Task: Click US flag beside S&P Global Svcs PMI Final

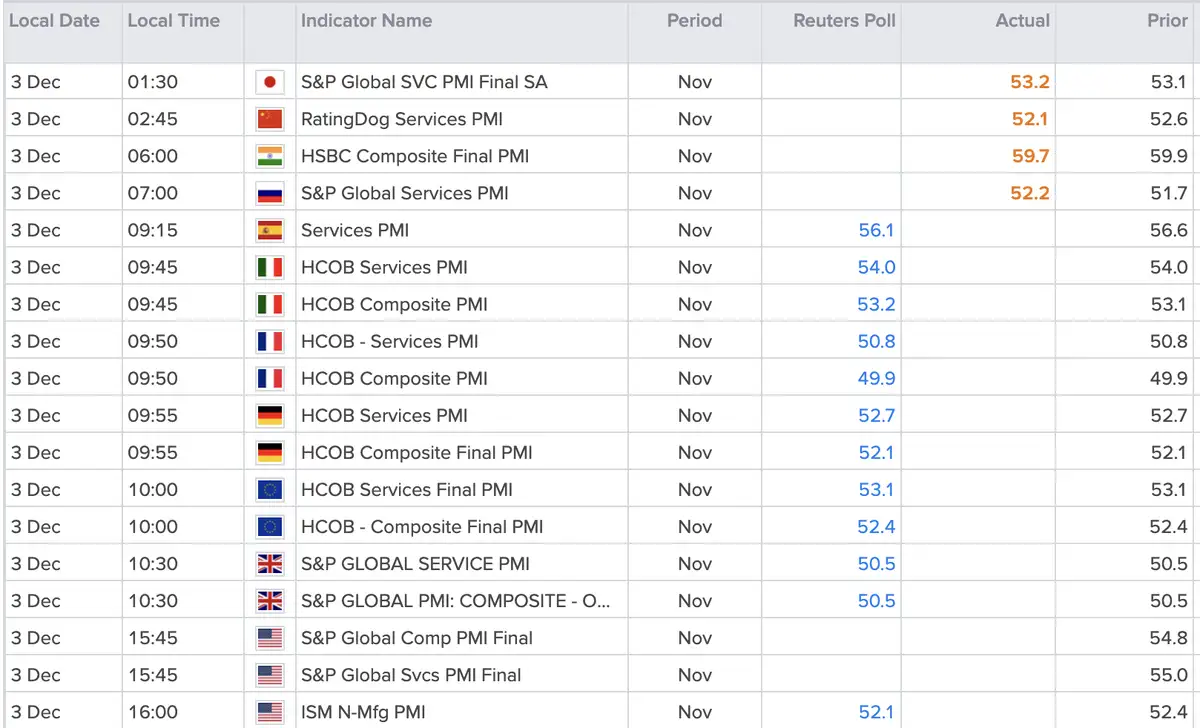Action: coord(270,674)
